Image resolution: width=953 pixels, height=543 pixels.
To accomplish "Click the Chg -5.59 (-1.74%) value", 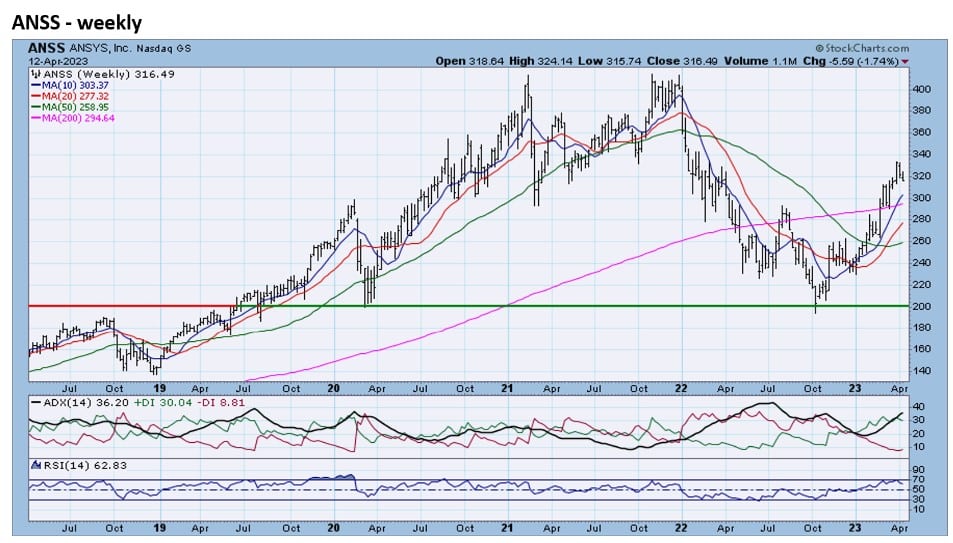I will [x=850, y=61].
